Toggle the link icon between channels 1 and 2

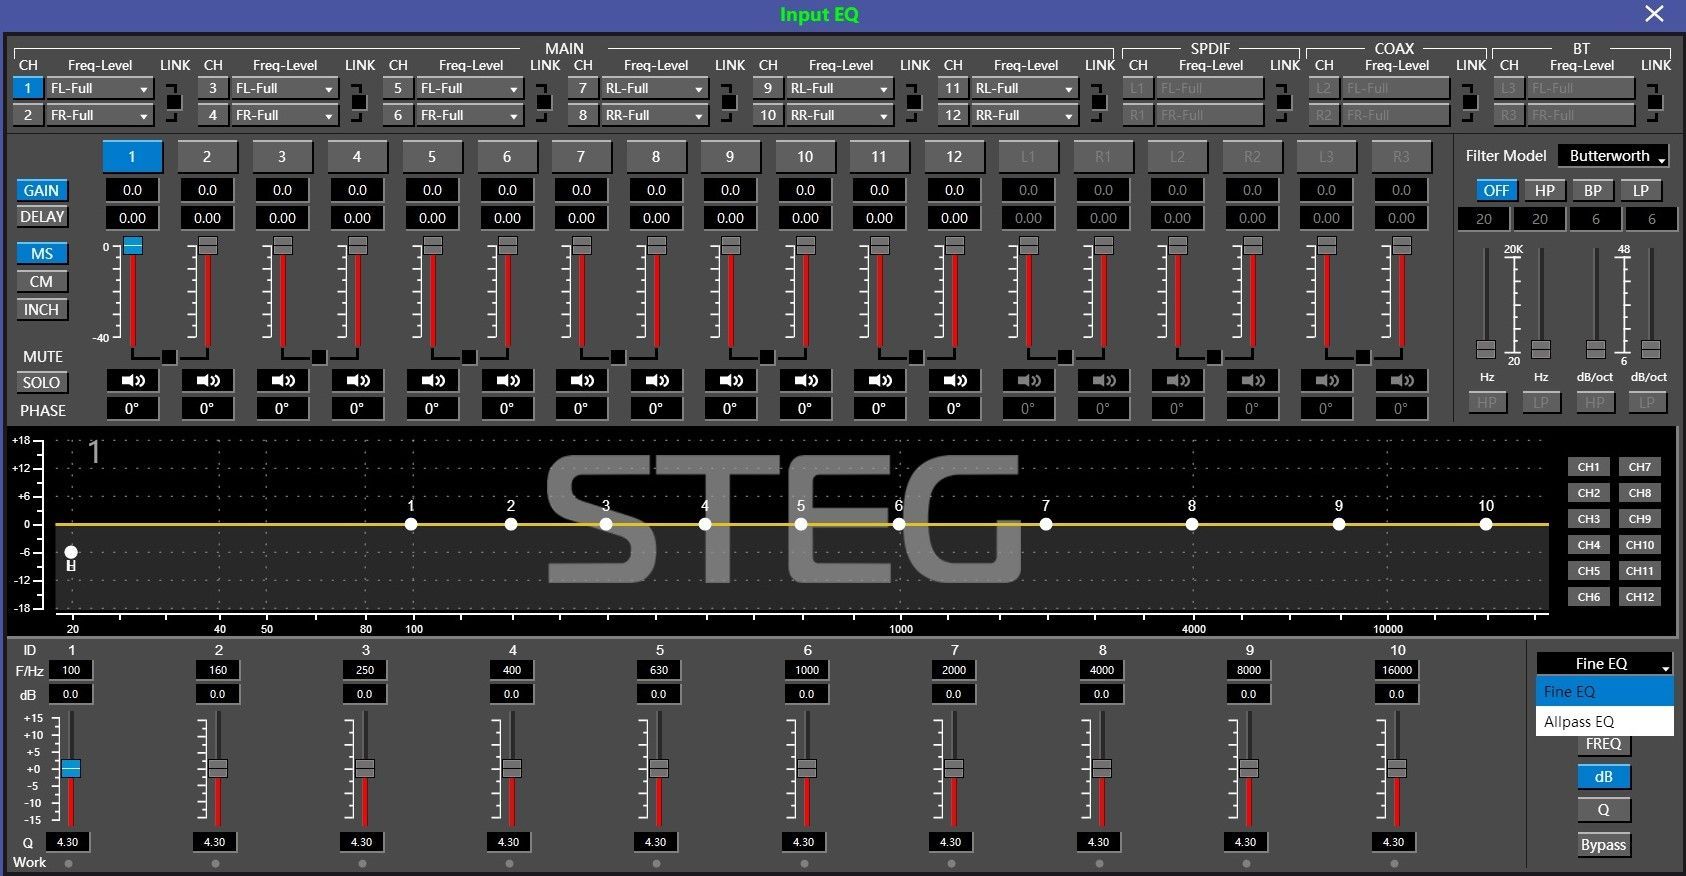(x=174, y=102)
